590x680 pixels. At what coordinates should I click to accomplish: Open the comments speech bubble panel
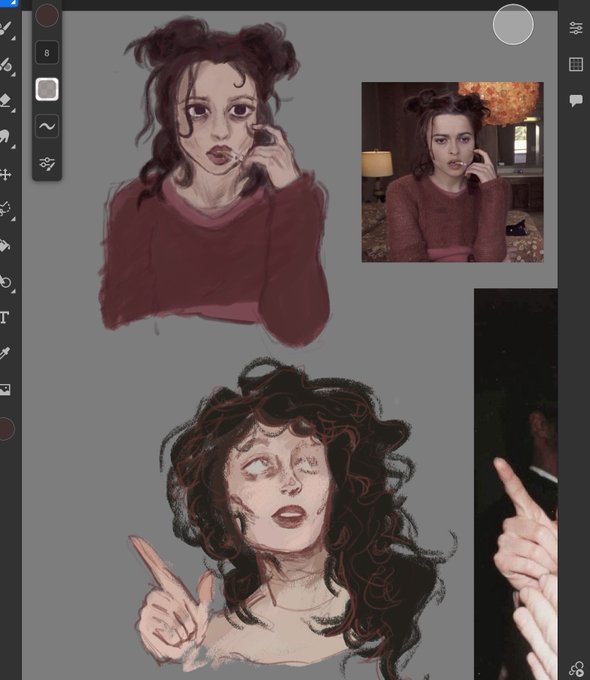(576, 101)
